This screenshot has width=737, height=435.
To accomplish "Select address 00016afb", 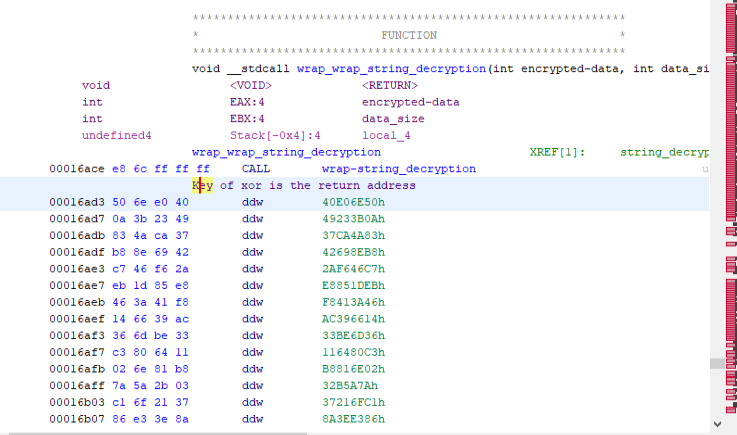I will click(x=77, y=369).
